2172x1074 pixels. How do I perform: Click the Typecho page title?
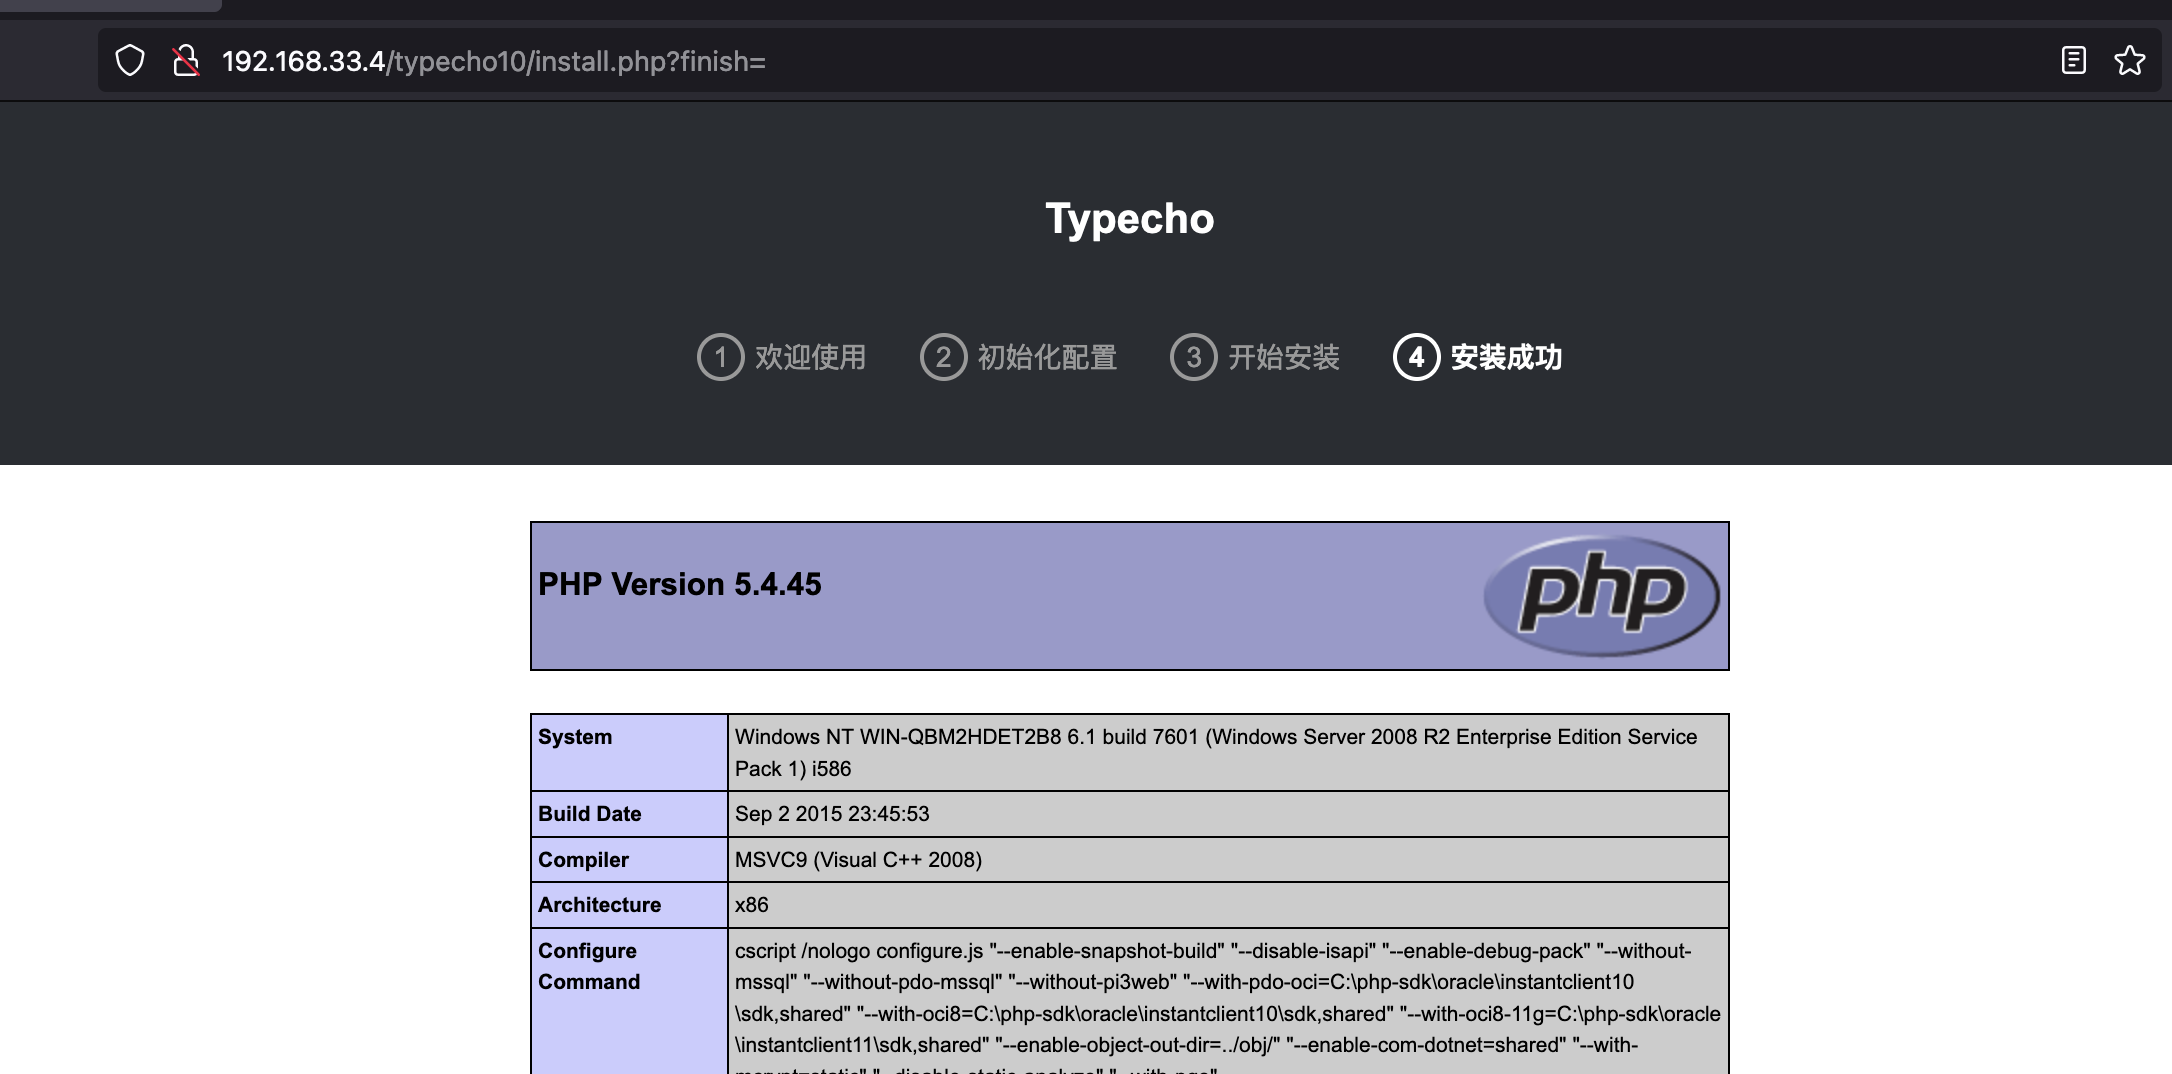tap(1129, 219)
